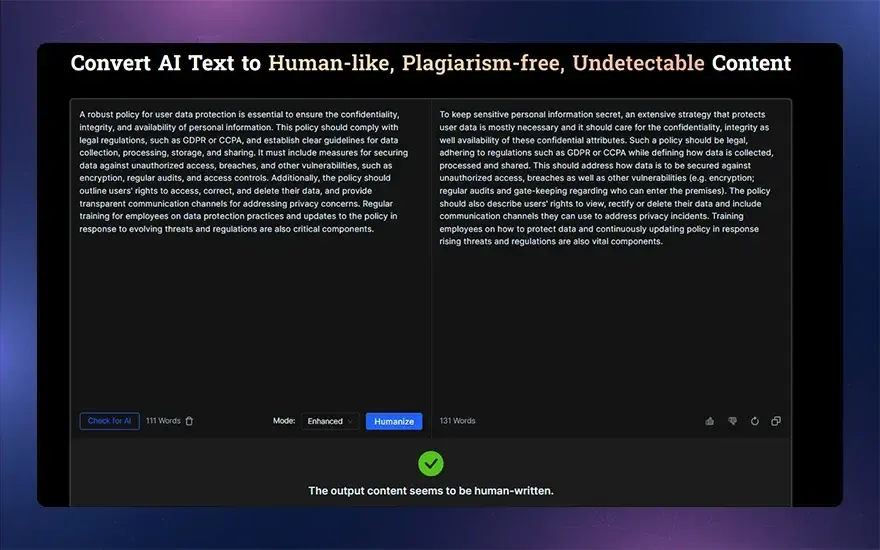The width and height of the screenshot is (880, 550).
Task: Click the "Undetectable" word in the heading
Action: click(x=638, y=64)
